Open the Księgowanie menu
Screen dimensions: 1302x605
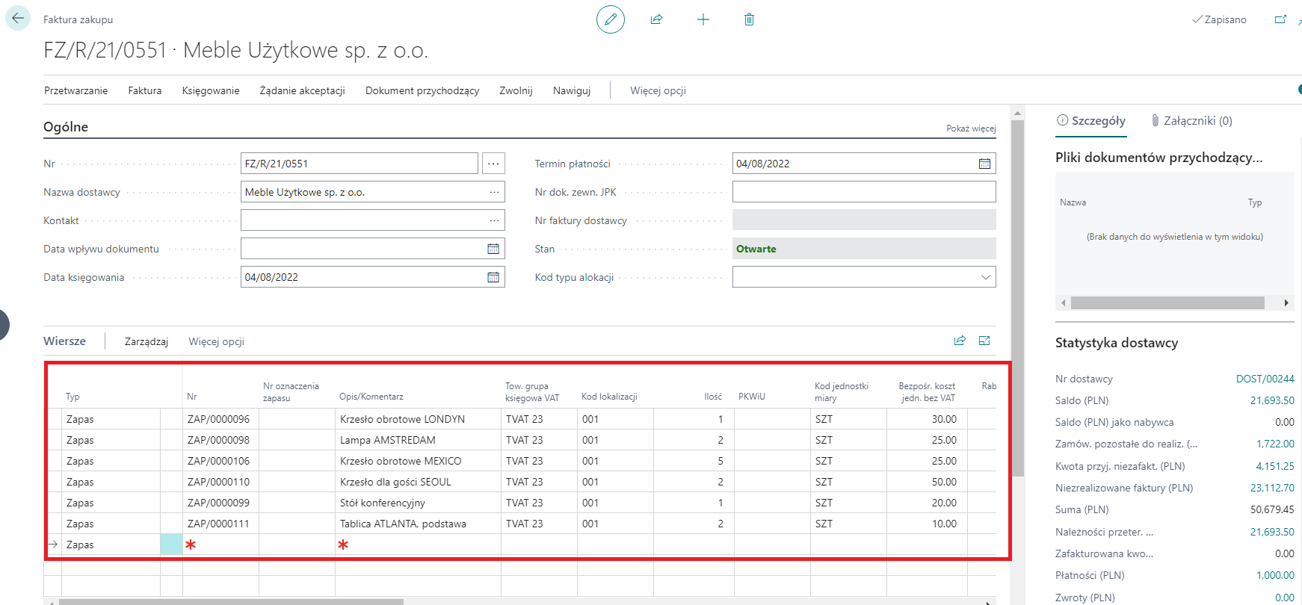(210, 90)
